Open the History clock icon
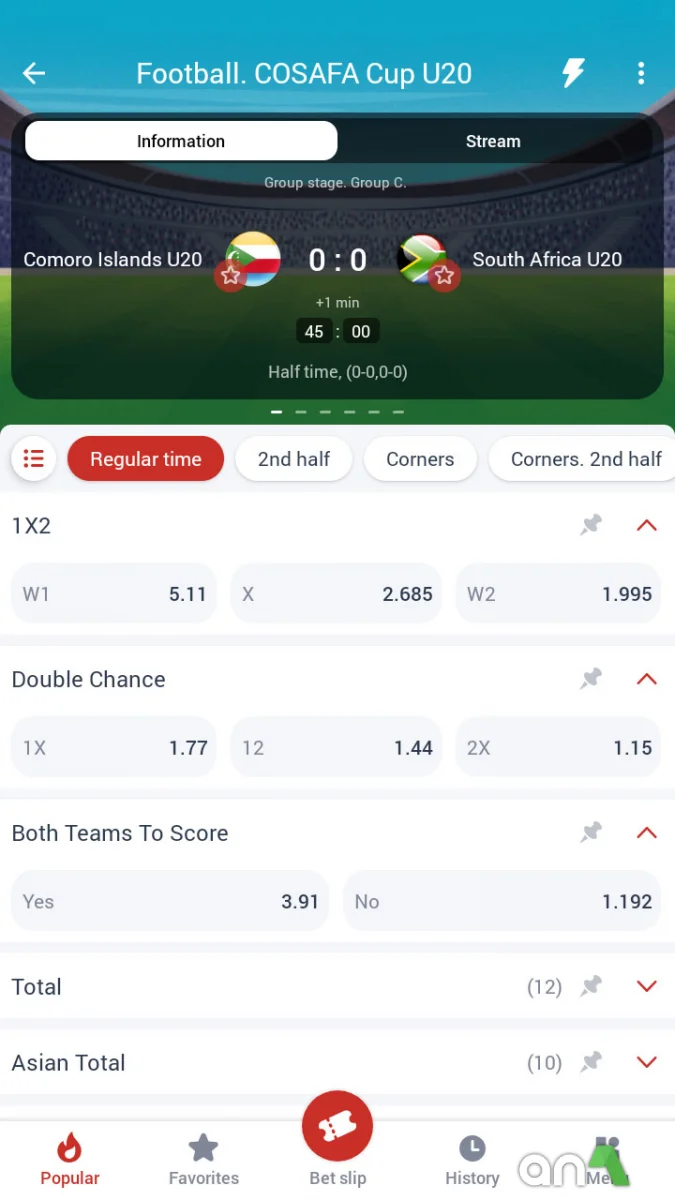Image resolution: width=675 pixels, height=1200 pixels. [x=472, y=1148]
